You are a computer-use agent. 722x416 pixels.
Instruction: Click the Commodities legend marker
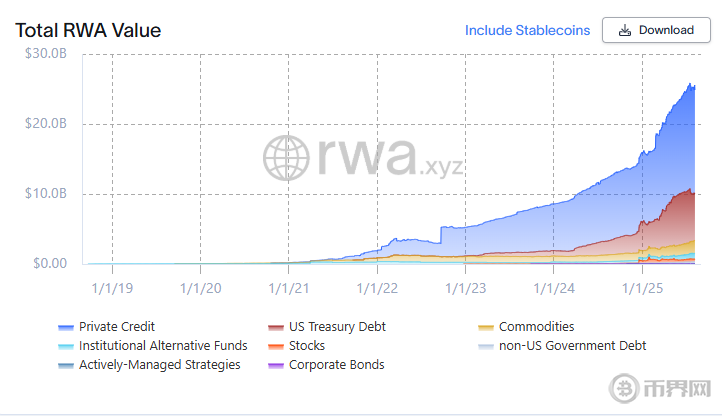pos(487,327)
